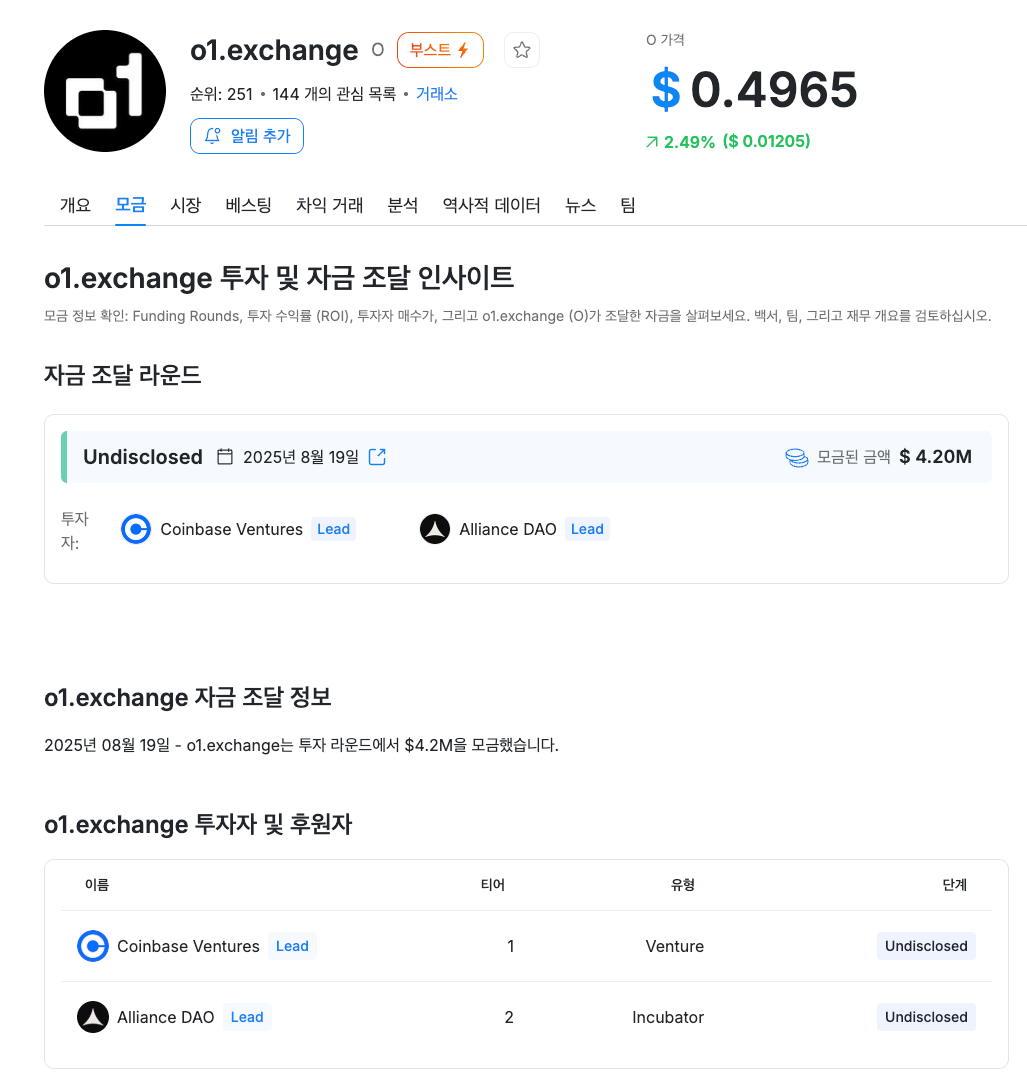Go to the 뉴스 tab
This screenshot has width=1027, height=1083.
580,205
